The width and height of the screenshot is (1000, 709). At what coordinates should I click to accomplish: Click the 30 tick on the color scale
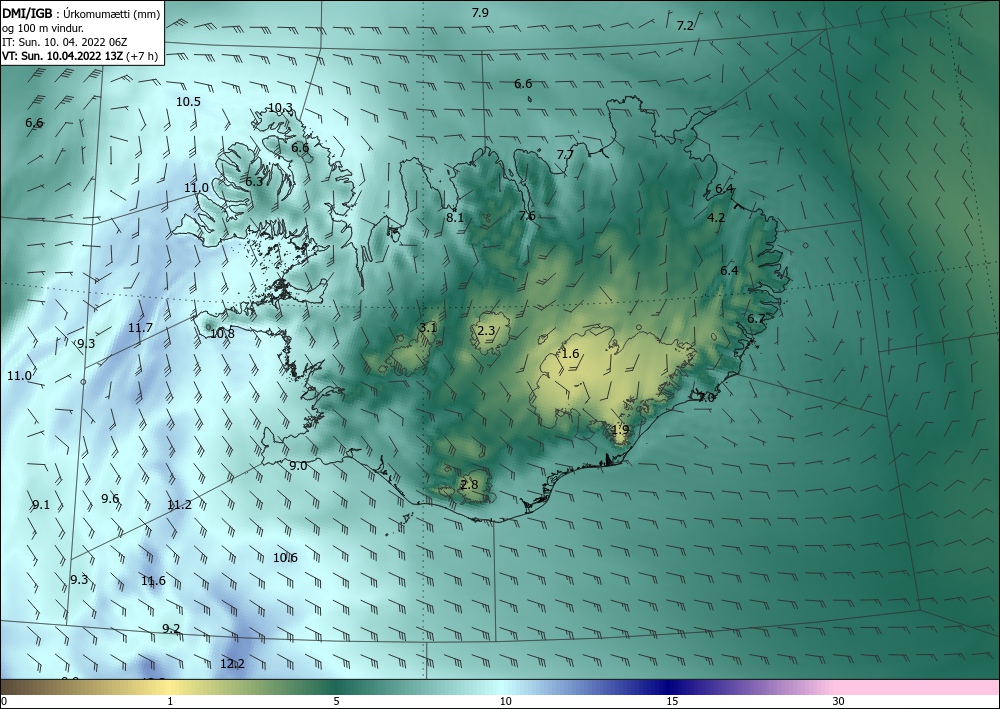[839, 701]
